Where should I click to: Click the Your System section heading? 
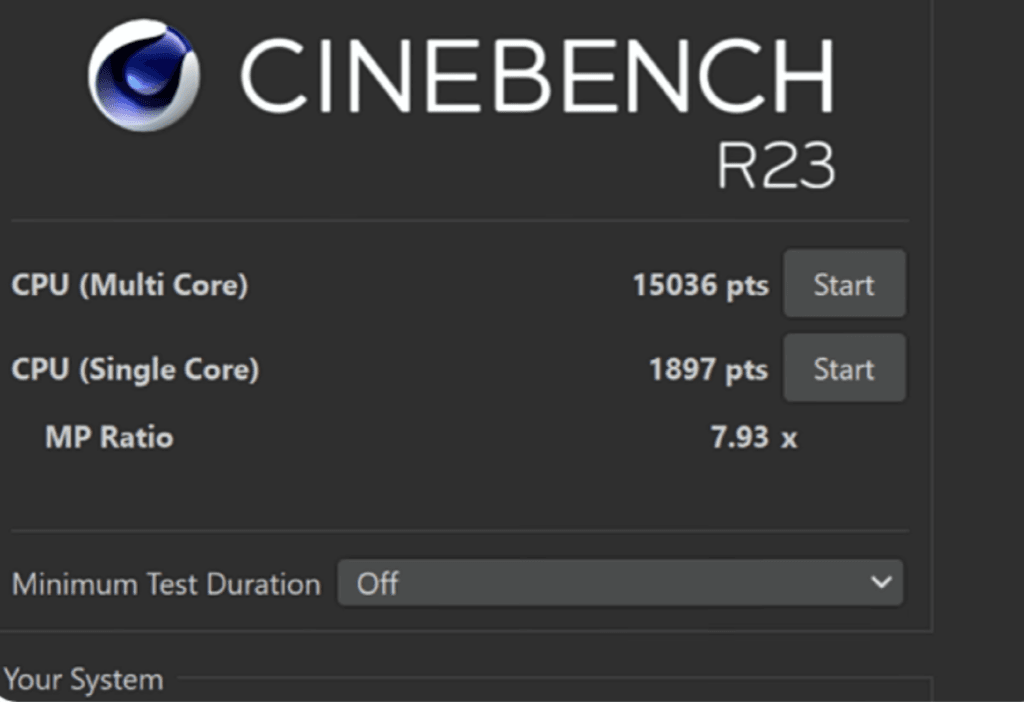(83, 680)
